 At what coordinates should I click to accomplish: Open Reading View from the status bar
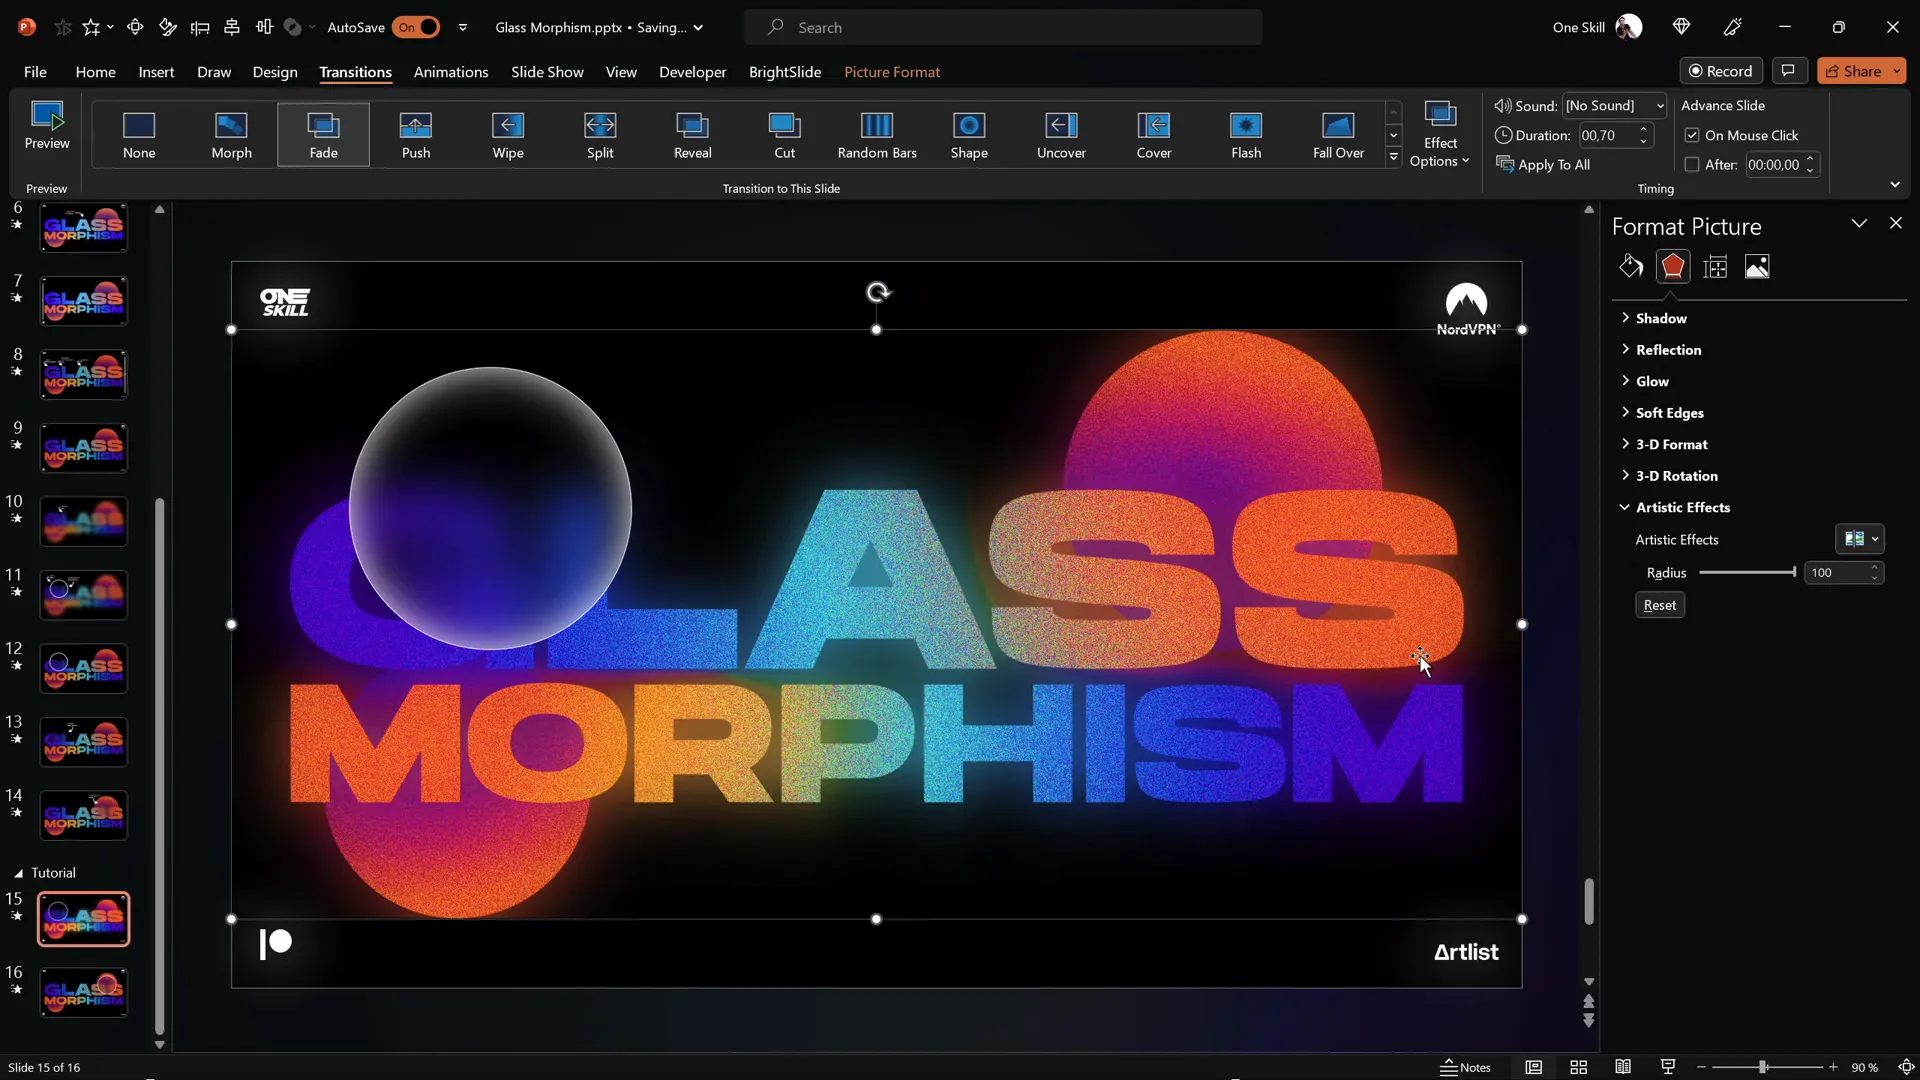point(1623,1067)
